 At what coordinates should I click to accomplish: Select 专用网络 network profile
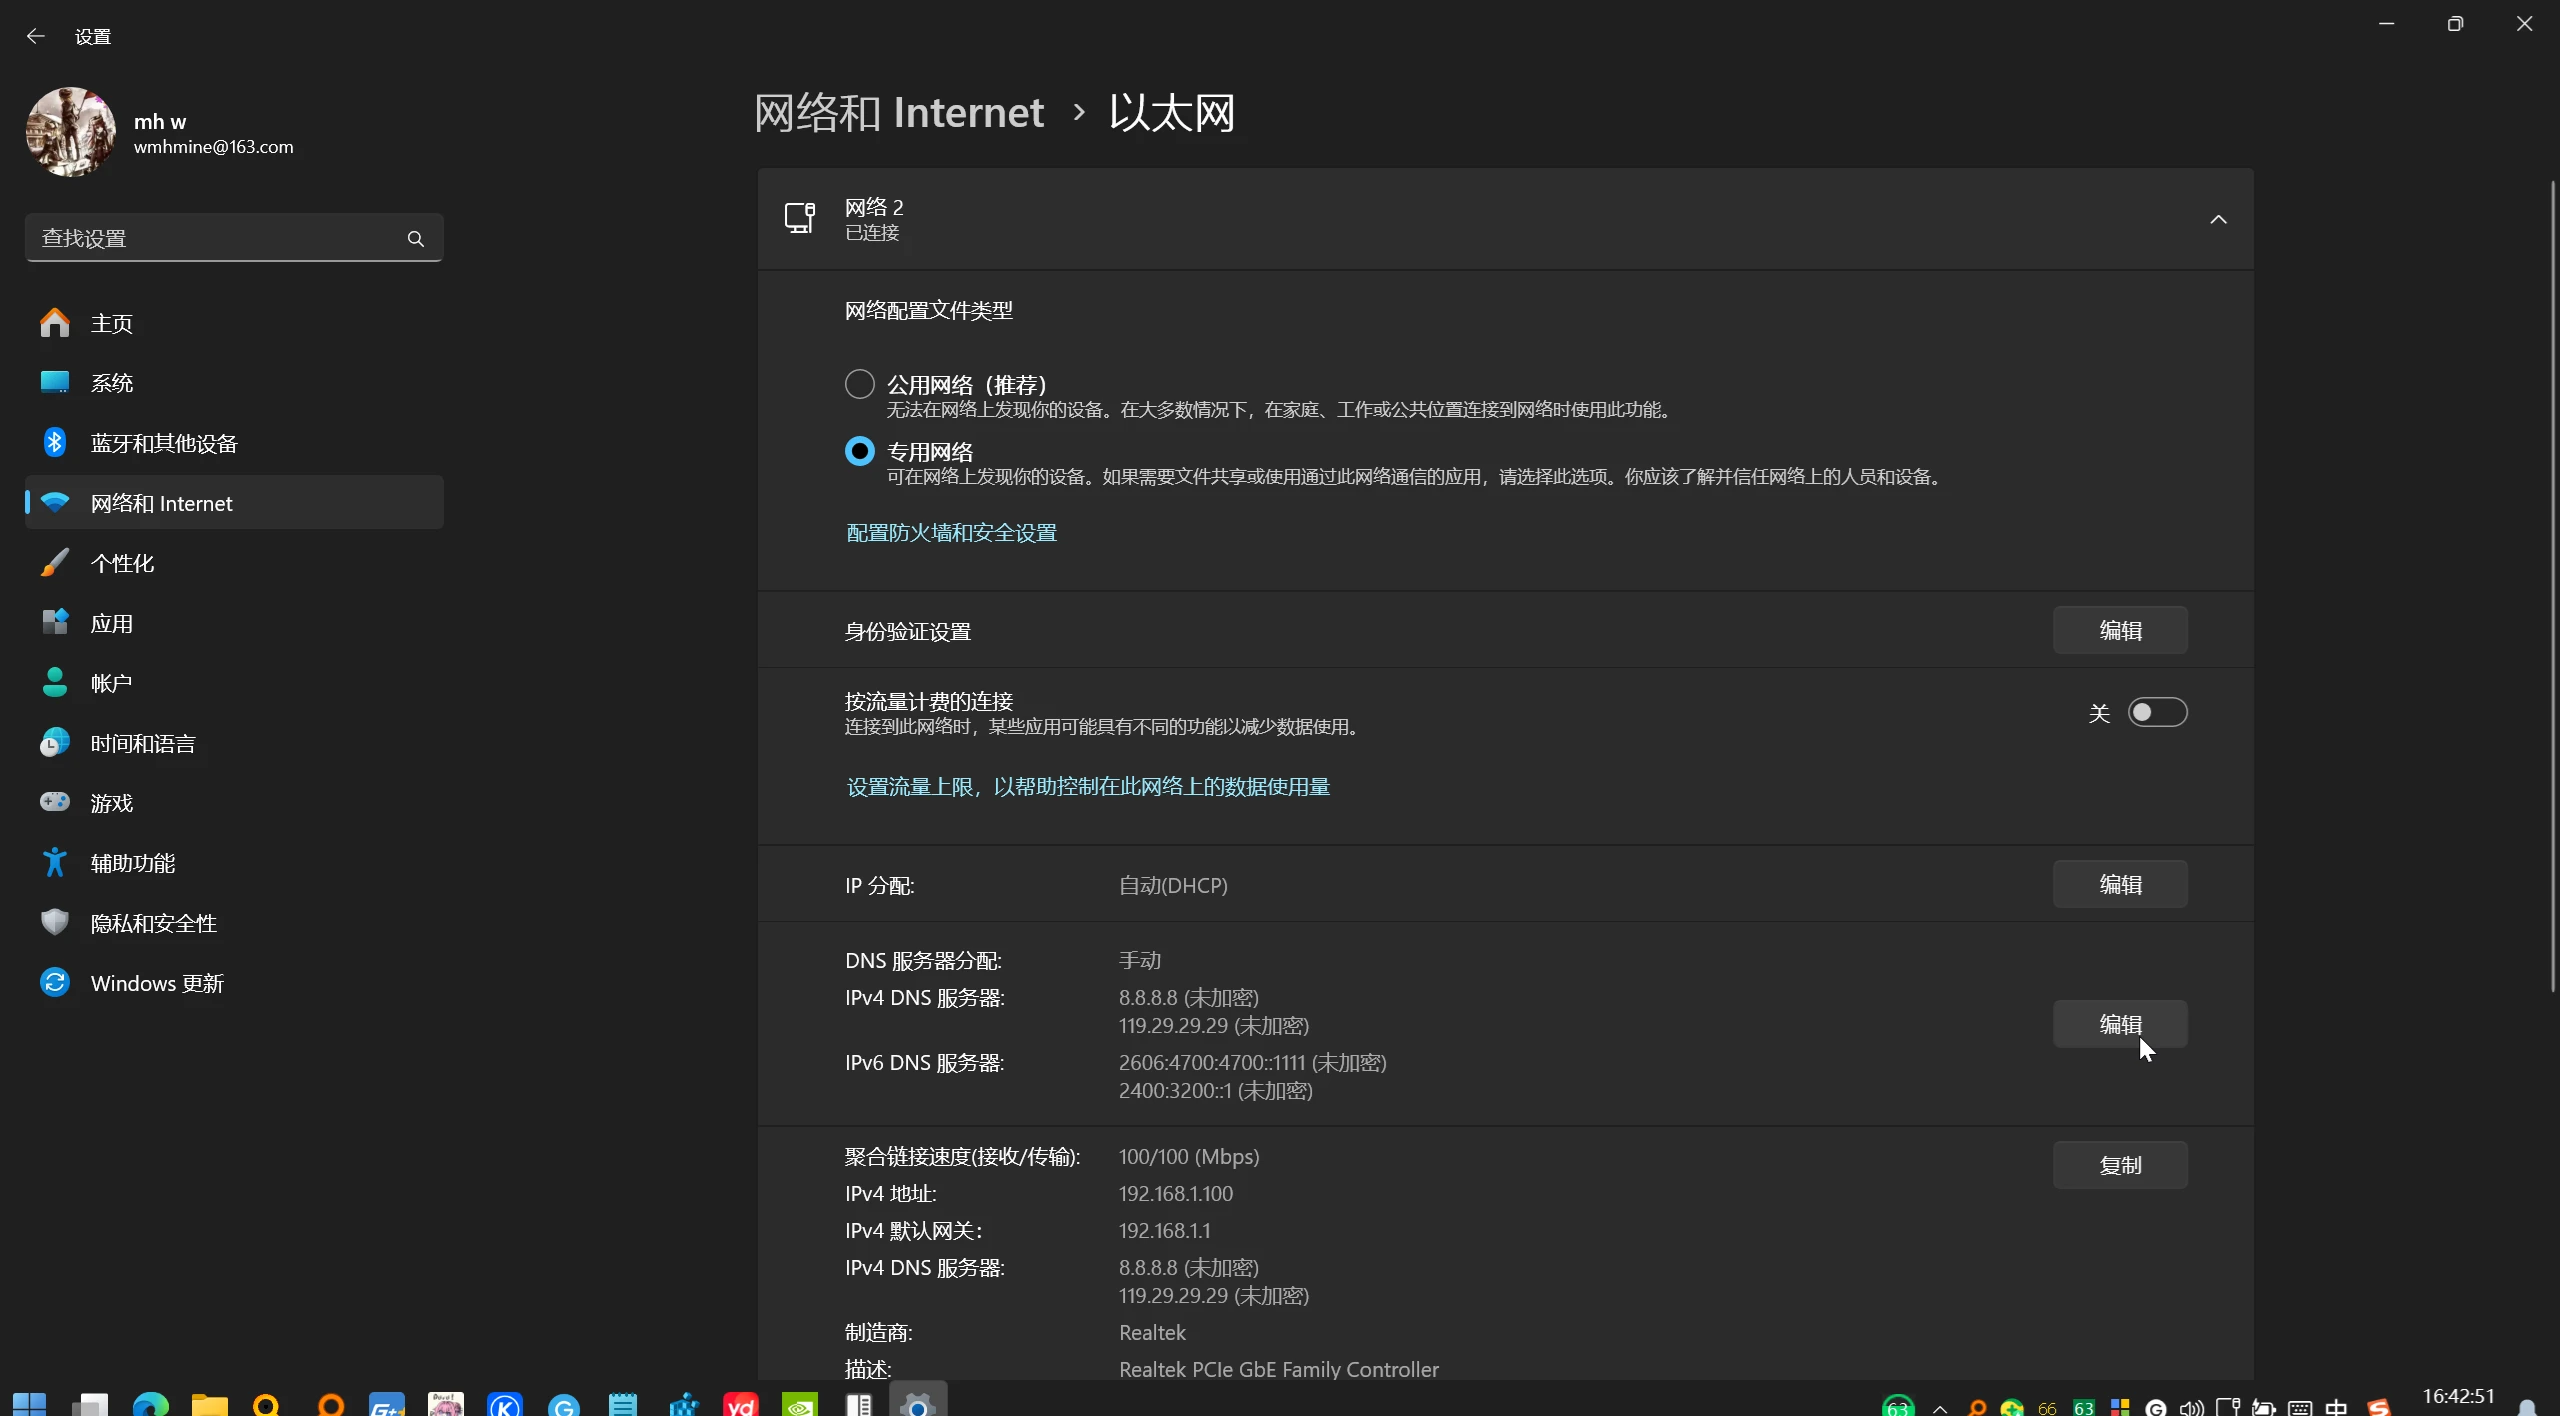click(x=858, y=451)
